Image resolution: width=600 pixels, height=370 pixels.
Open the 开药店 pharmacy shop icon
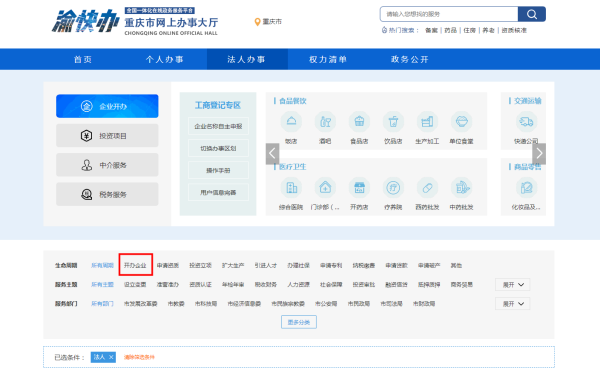pos(359,187)
